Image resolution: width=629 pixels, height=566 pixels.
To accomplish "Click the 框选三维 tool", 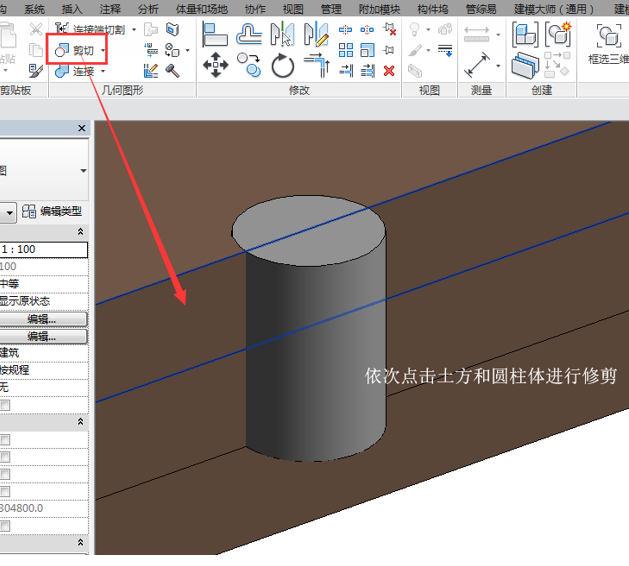I will click(609, 44).
